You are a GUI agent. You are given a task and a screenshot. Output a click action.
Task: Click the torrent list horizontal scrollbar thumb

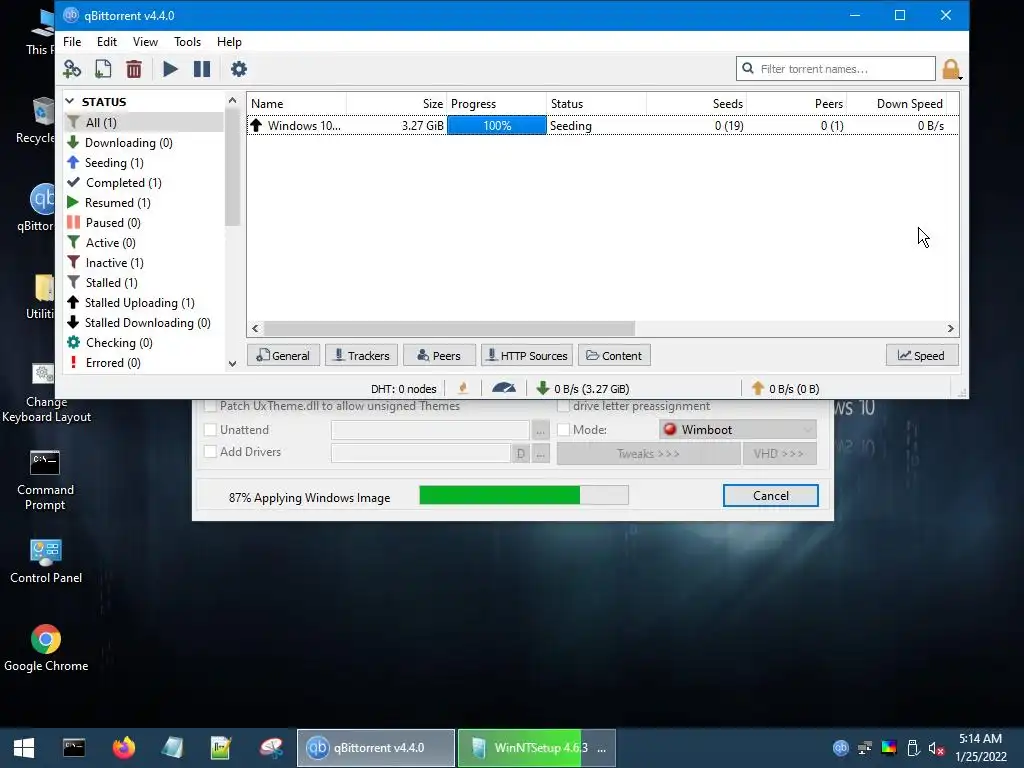pos(449,328)
